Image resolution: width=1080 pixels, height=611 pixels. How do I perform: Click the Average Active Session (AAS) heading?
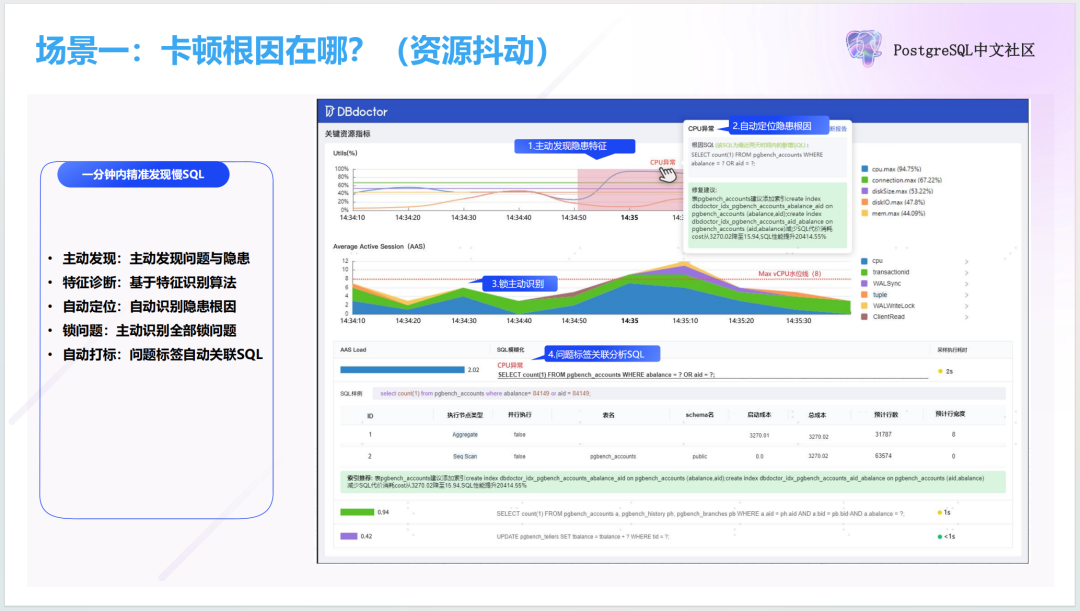(379, 246)
